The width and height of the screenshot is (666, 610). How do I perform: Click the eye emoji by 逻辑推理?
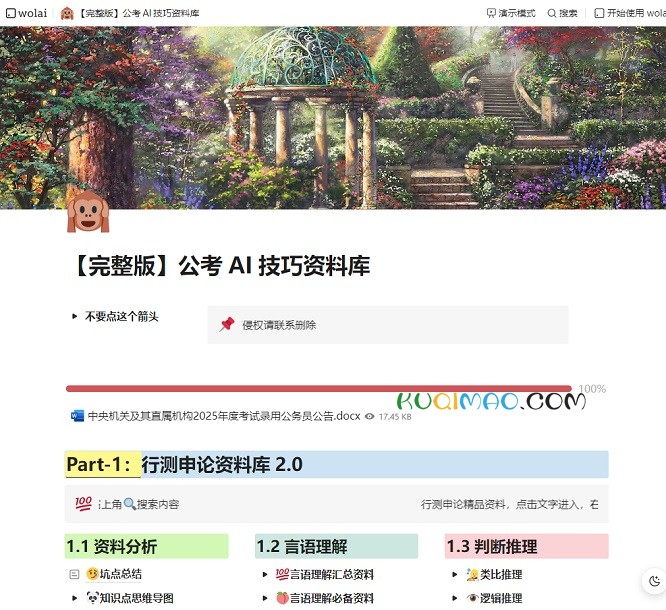pos(472,598)
